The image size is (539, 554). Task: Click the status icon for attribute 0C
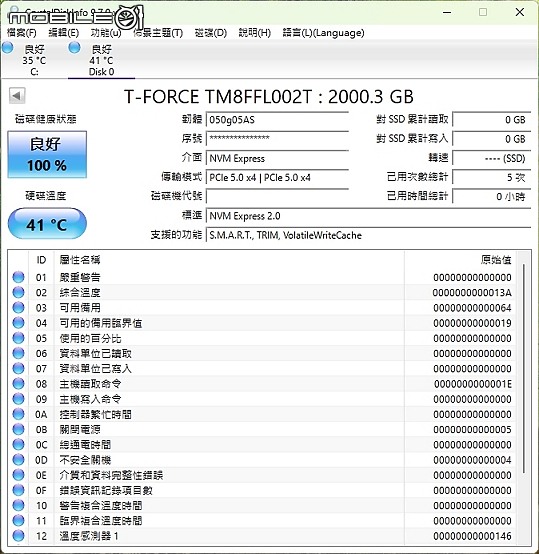pyautogui.click(x=18, y=444)
